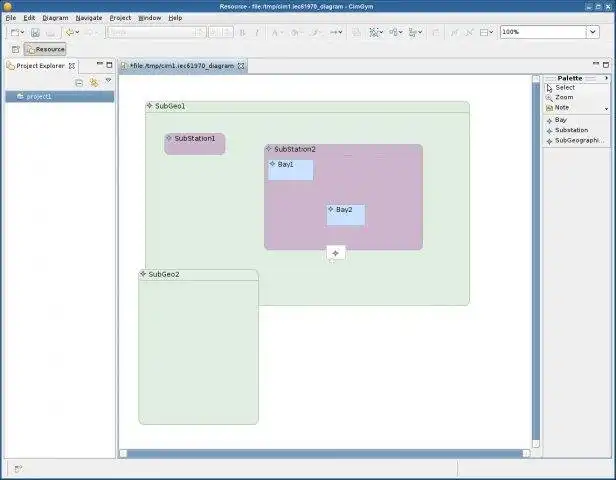Open the back navigation history dropdown
The width and height of the screenshot is (616, 480).
tap(77, 33)
